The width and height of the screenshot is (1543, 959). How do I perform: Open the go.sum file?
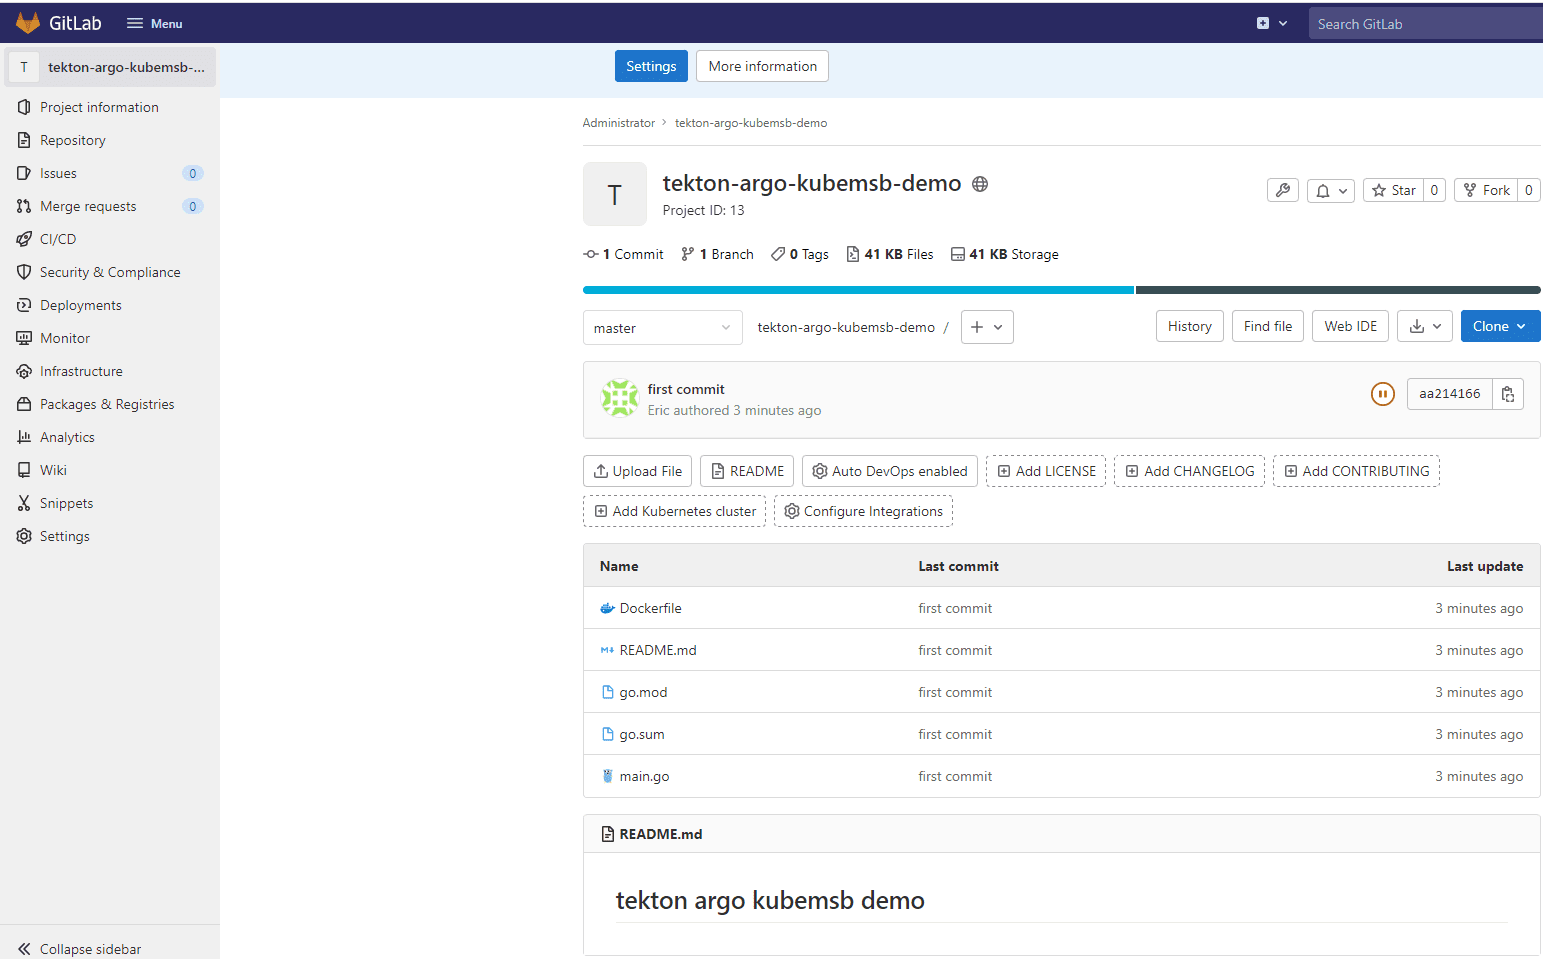[642, 734]
